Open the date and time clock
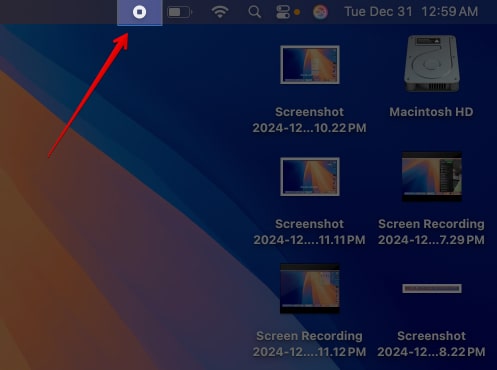This screenshot has height=370, width=497. [x=411, y=12]
